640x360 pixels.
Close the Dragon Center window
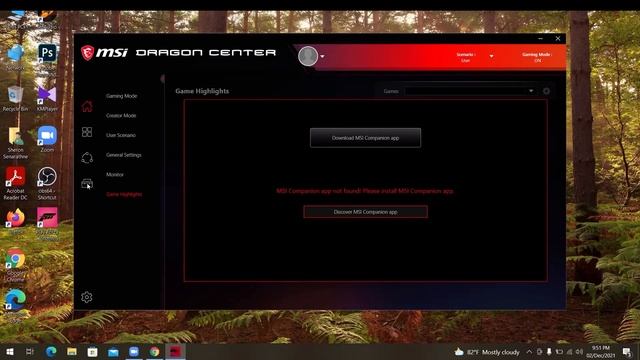click(x=558, y=38)
